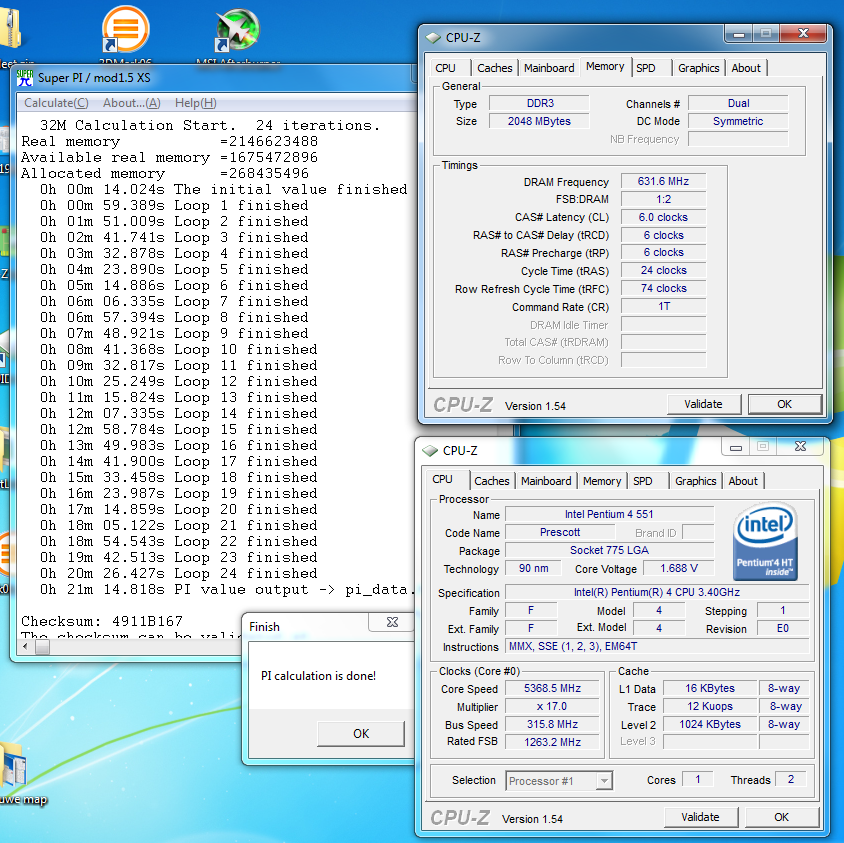
Task: Switch to CPU tab in top CPU-Z
Action: pos(445,68)
